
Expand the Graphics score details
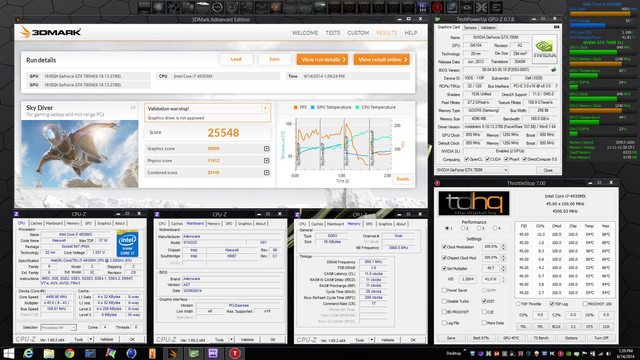[267, 149]
